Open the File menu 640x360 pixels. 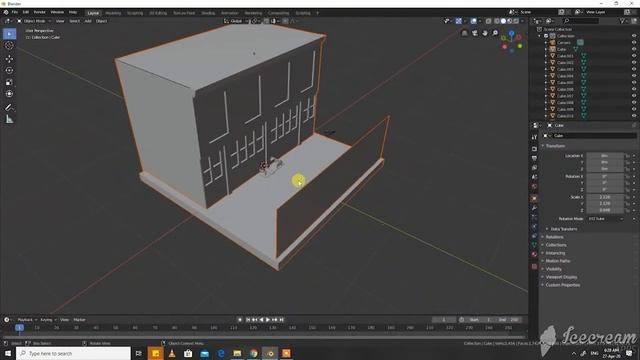coord(15,12)
